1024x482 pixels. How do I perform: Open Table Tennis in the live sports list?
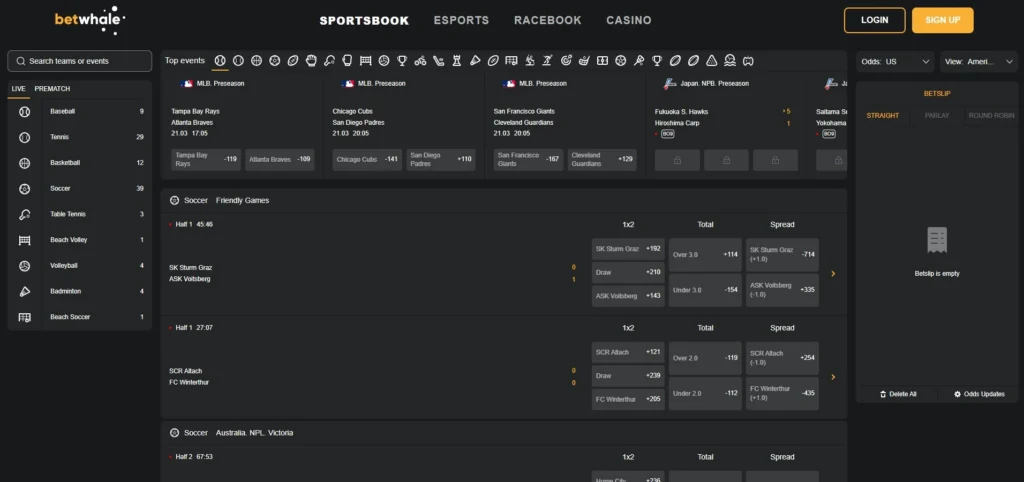pyautogui.click(x=80, y=214)
